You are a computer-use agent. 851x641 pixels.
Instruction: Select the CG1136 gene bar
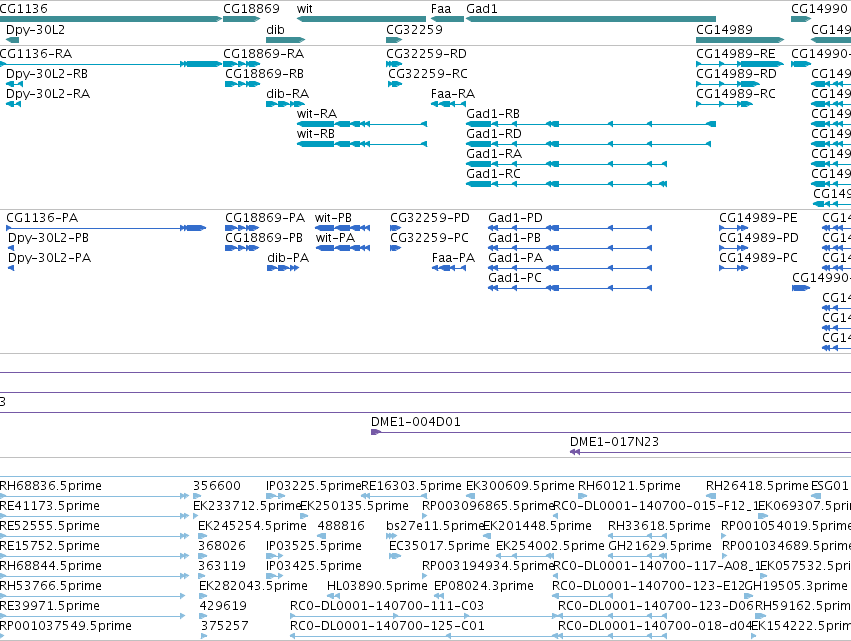(x=111, y=19)
